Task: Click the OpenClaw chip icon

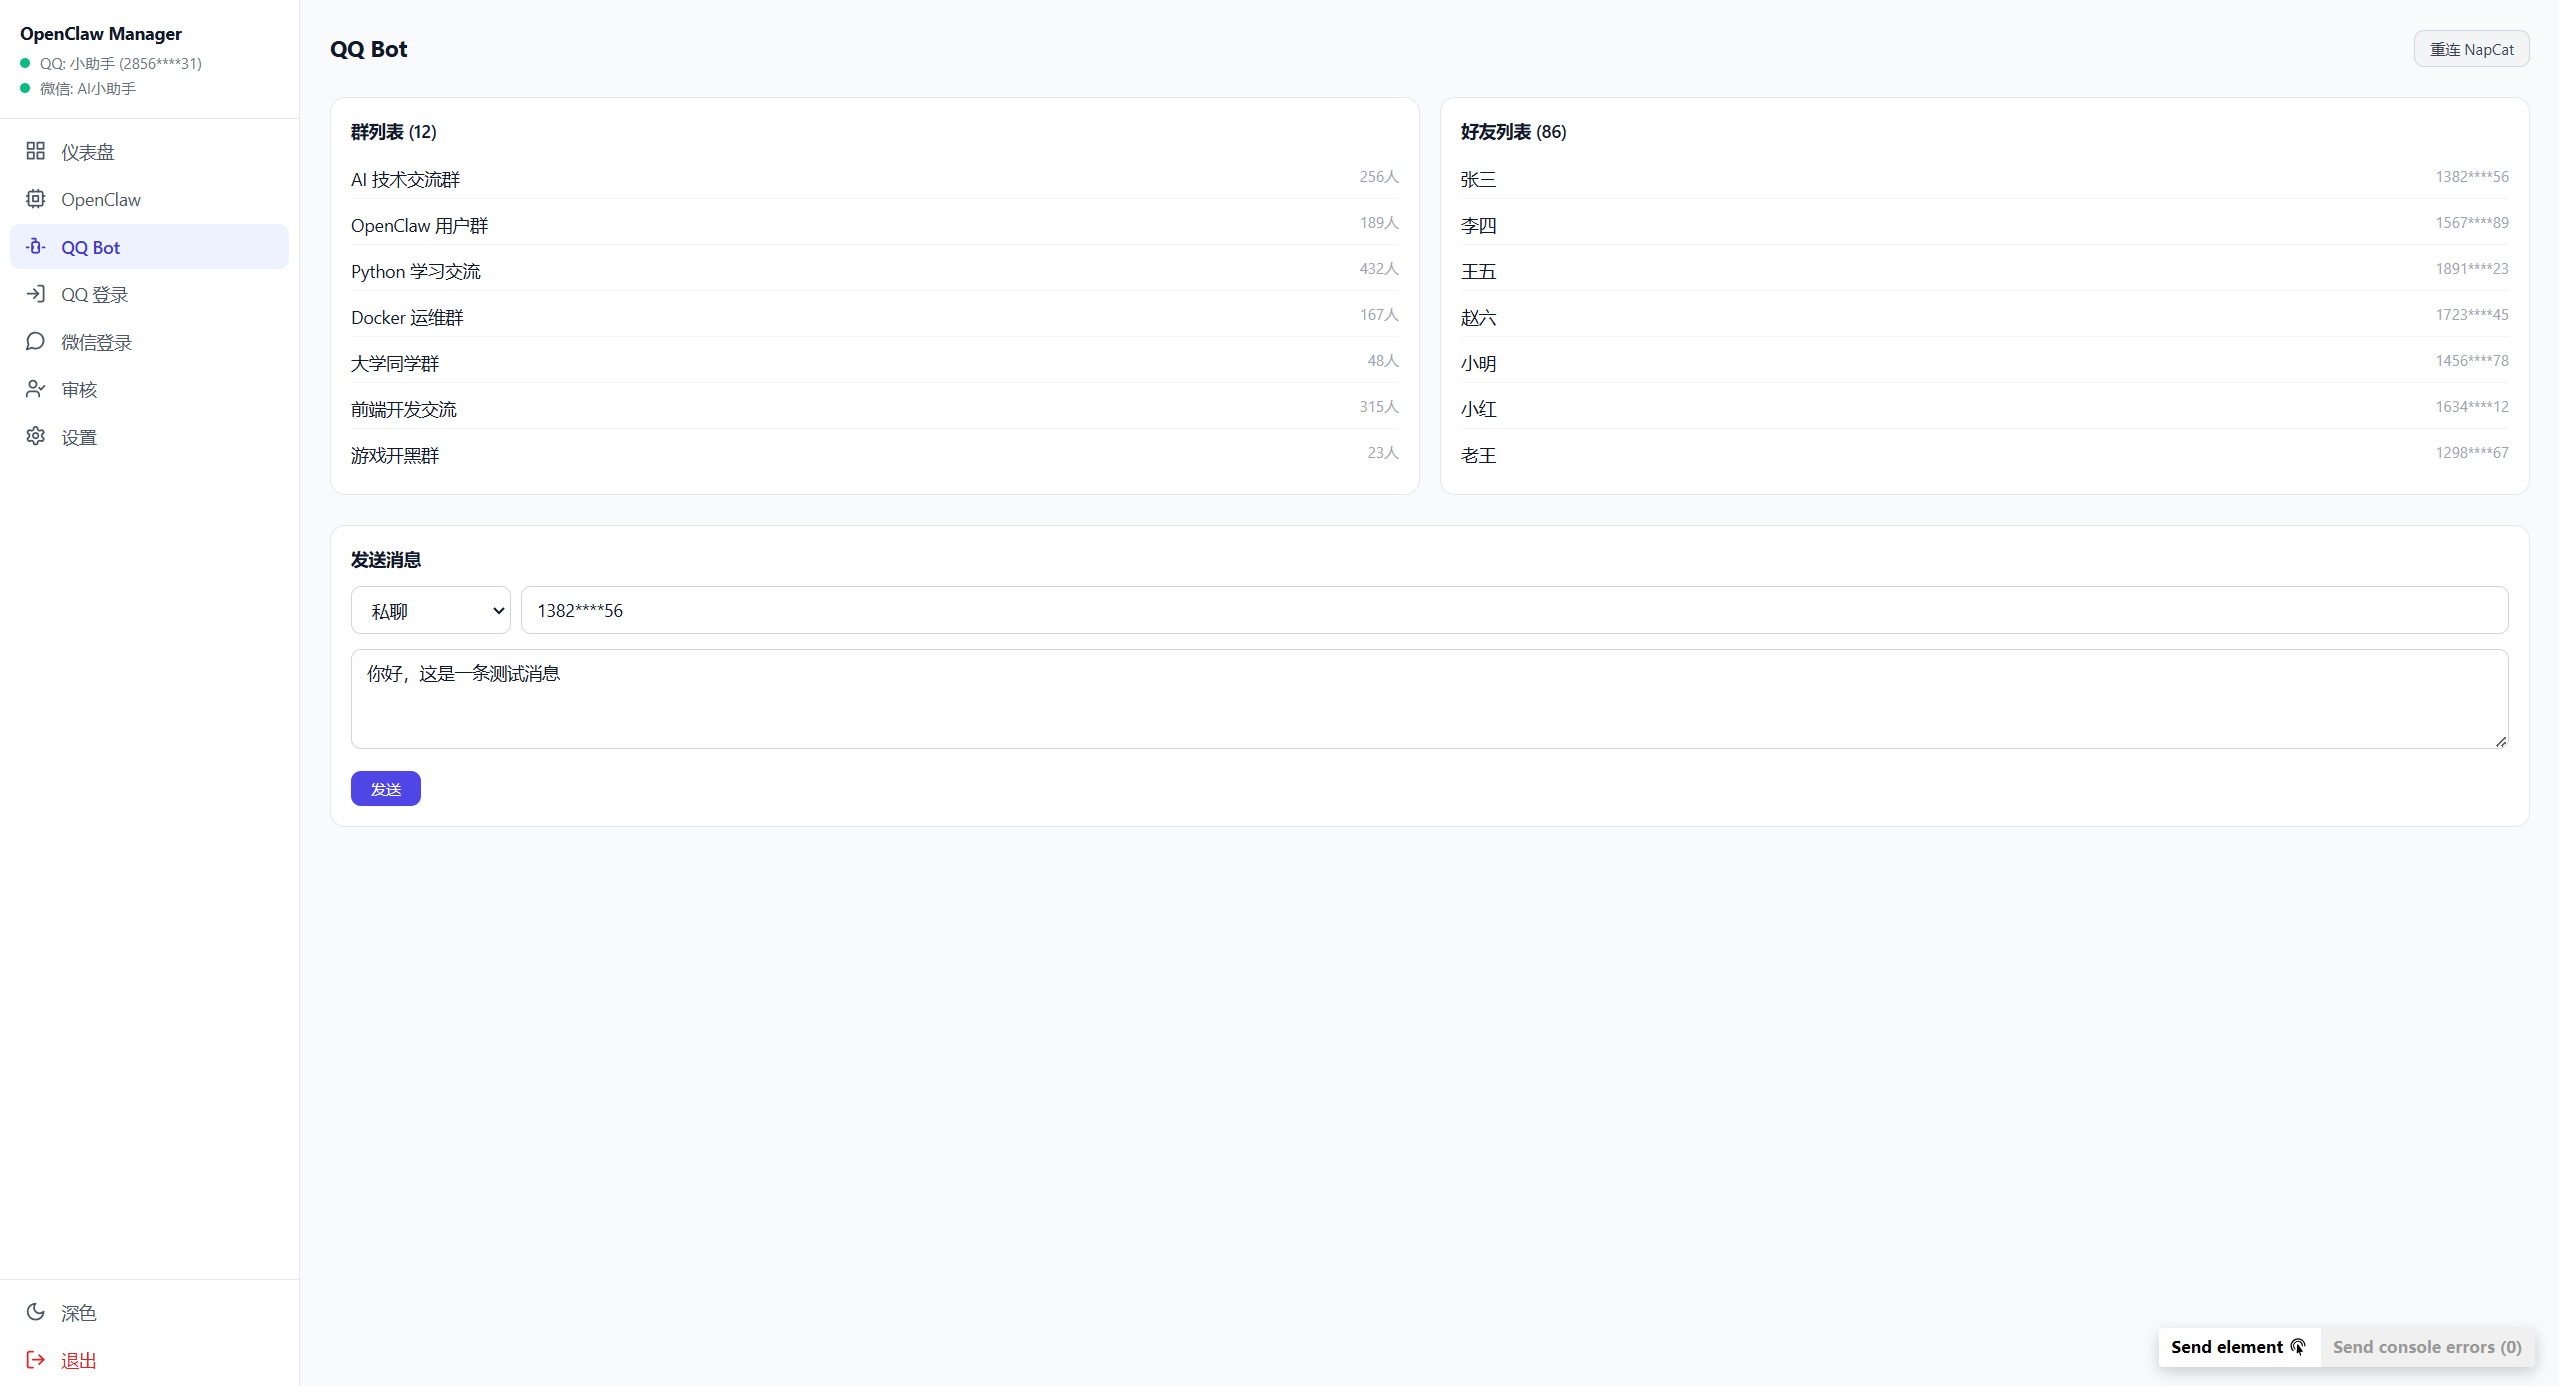Action: pos(35,199)
